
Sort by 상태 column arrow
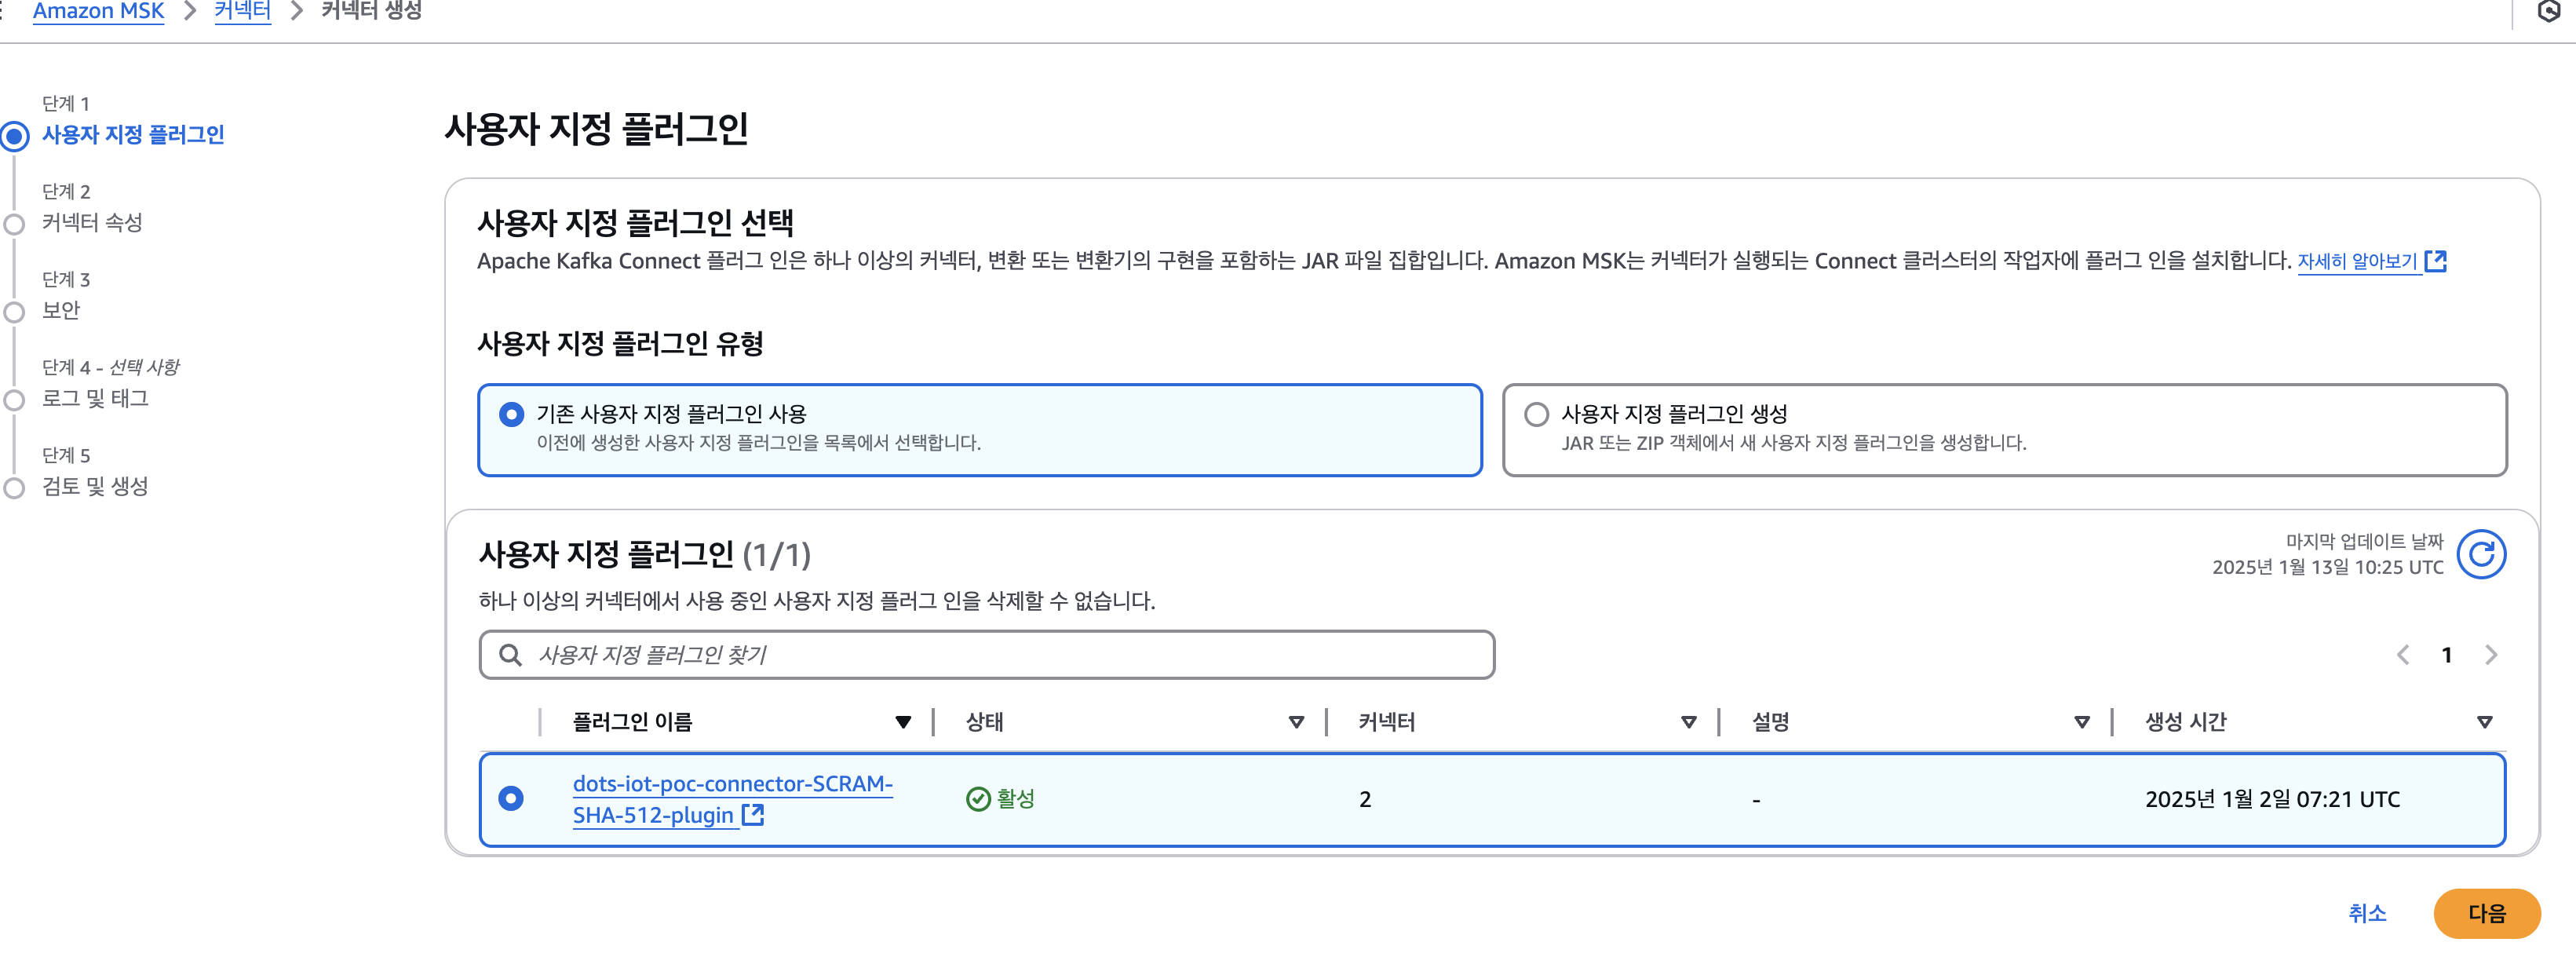[1296, 722]
